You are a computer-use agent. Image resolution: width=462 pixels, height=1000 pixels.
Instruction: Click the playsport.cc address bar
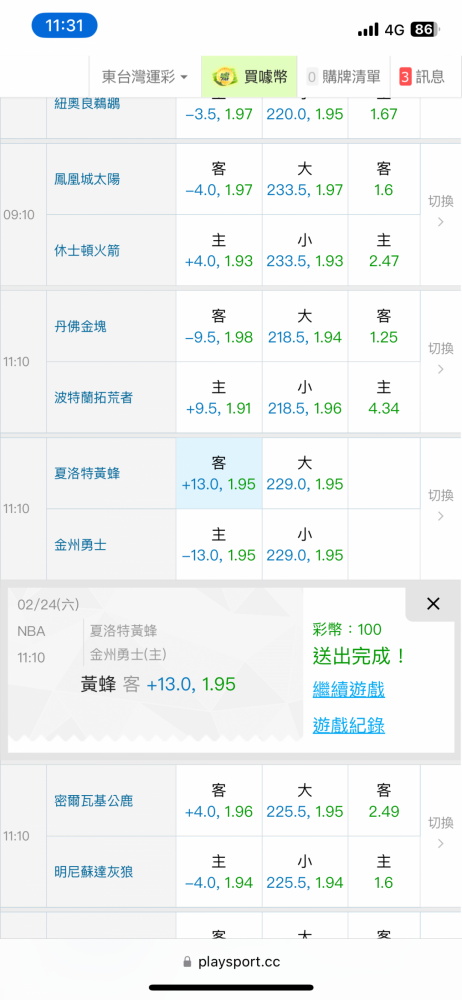coord(231,962)
